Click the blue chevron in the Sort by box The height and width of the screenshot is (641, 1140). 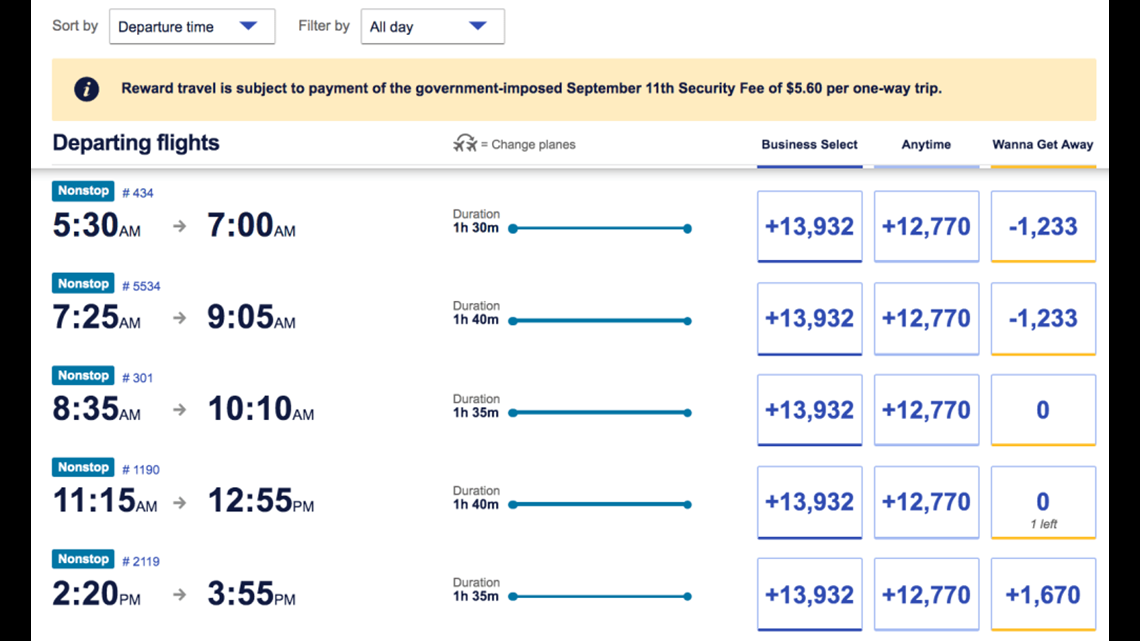tap(249, 26)
